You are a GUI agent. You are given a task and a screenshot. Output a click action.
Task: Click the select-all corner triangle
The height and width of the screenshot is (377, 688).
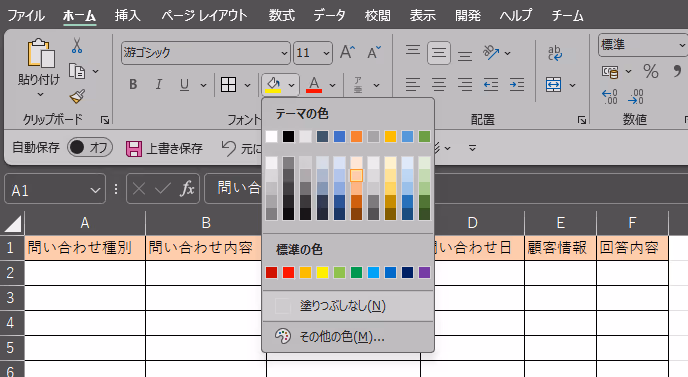click(13, 223)
